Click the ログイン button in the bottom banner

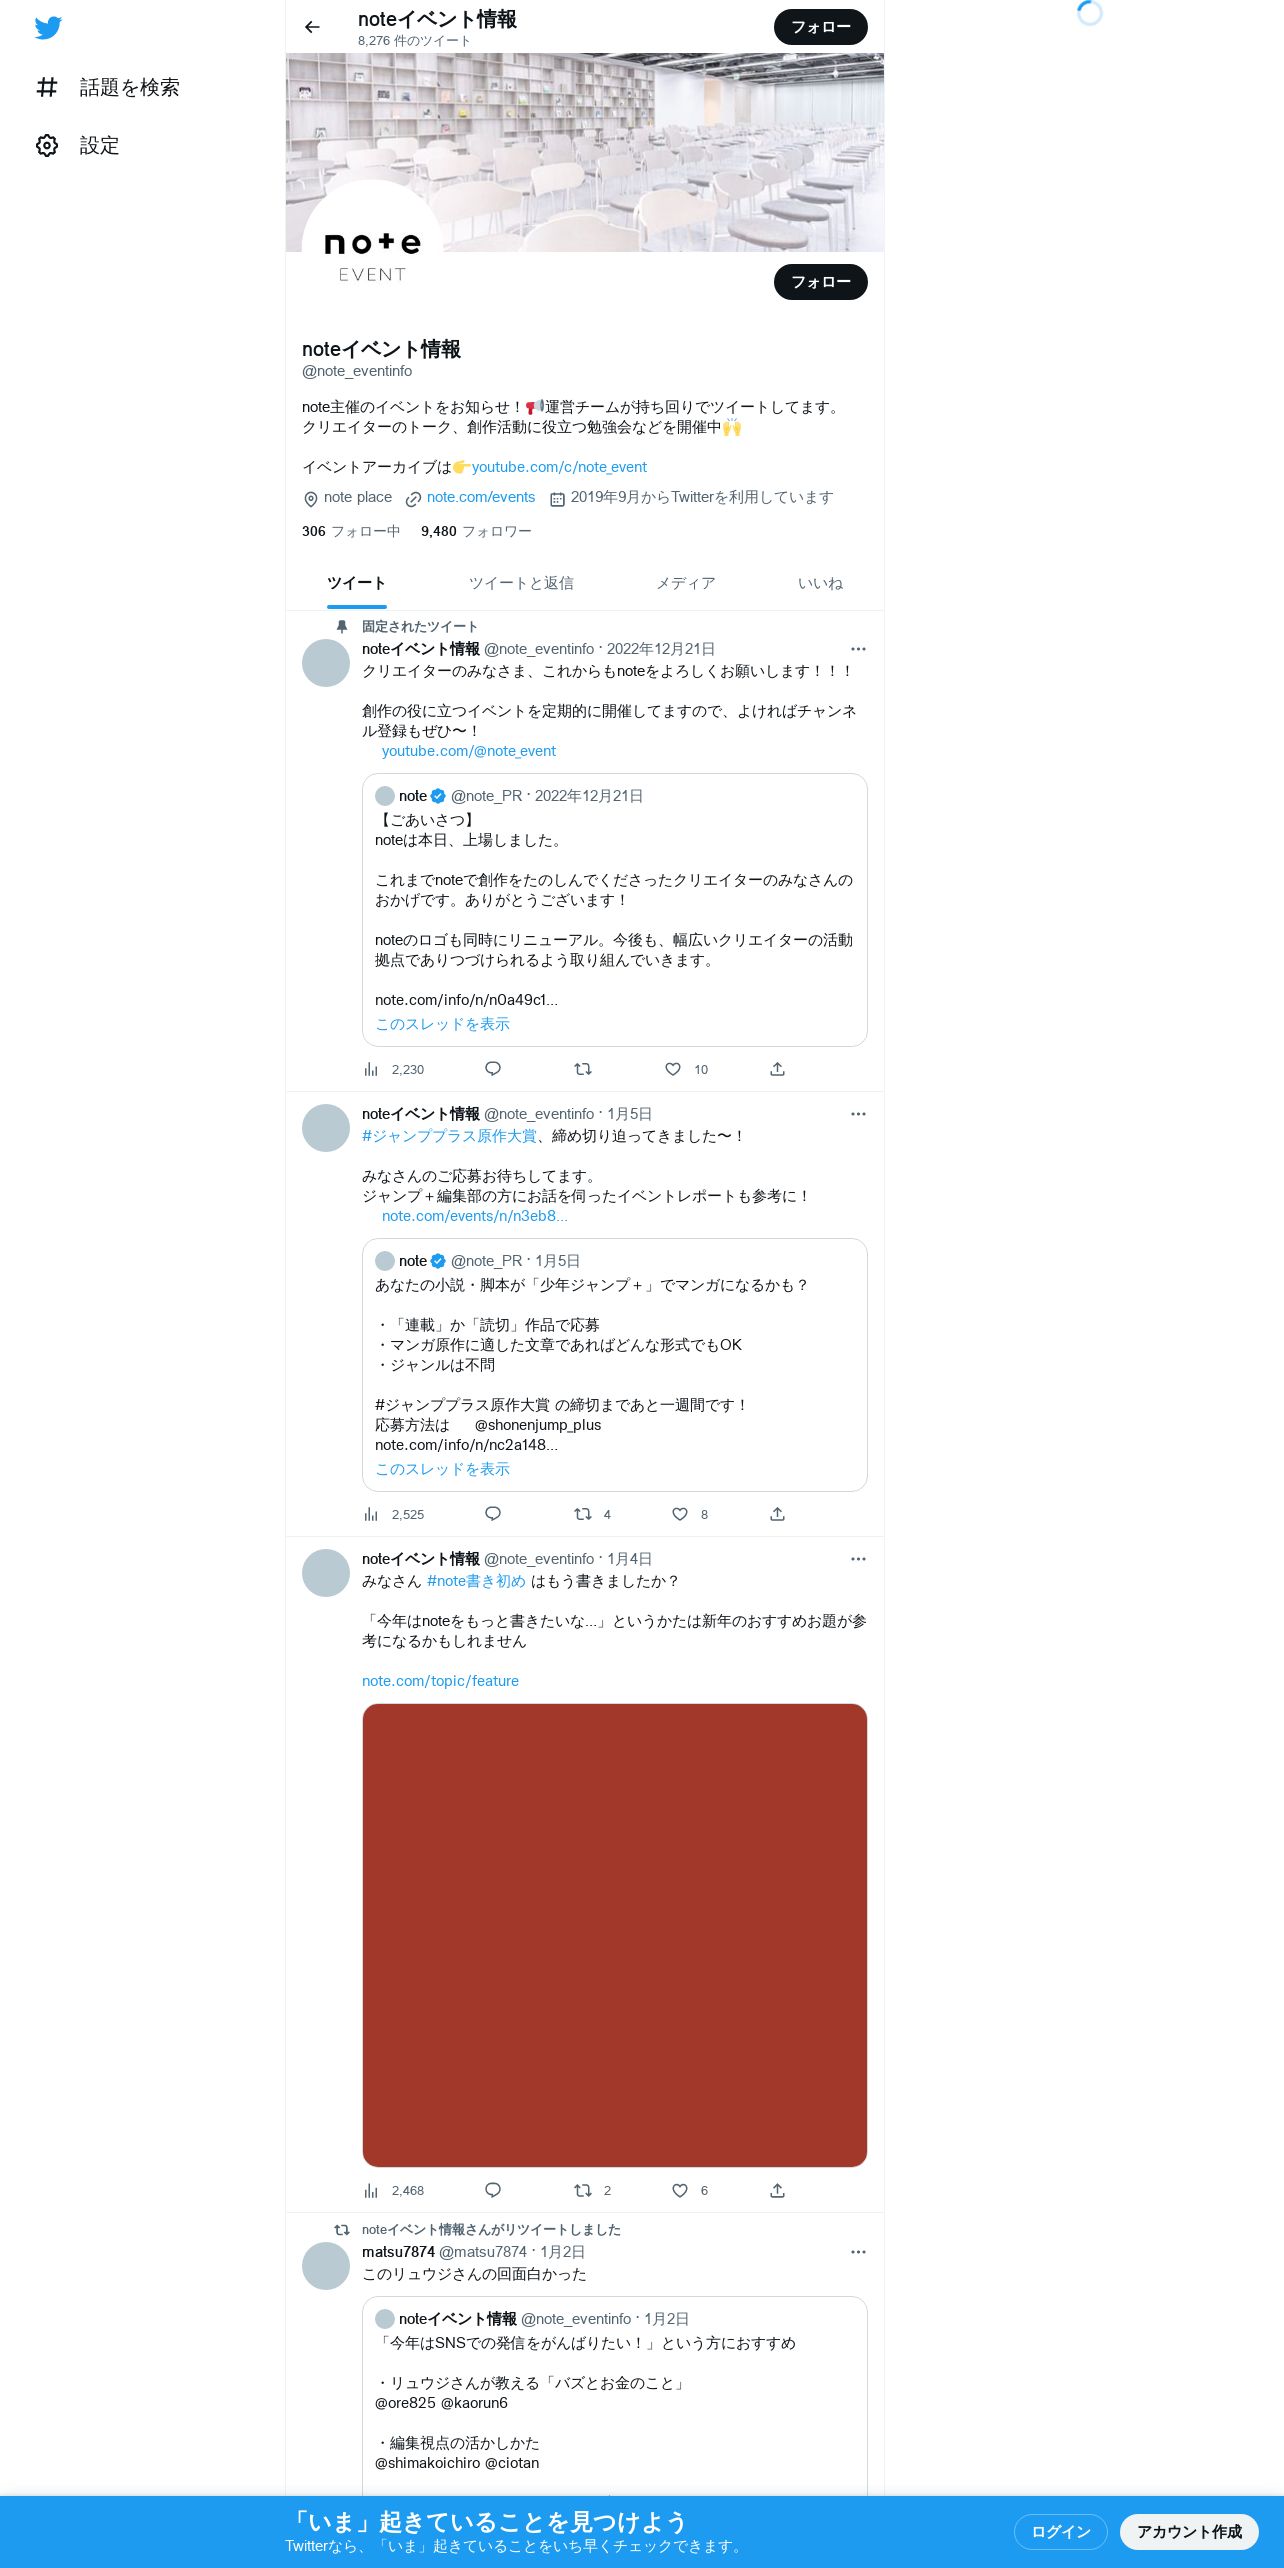[x=1061, y=2531]
